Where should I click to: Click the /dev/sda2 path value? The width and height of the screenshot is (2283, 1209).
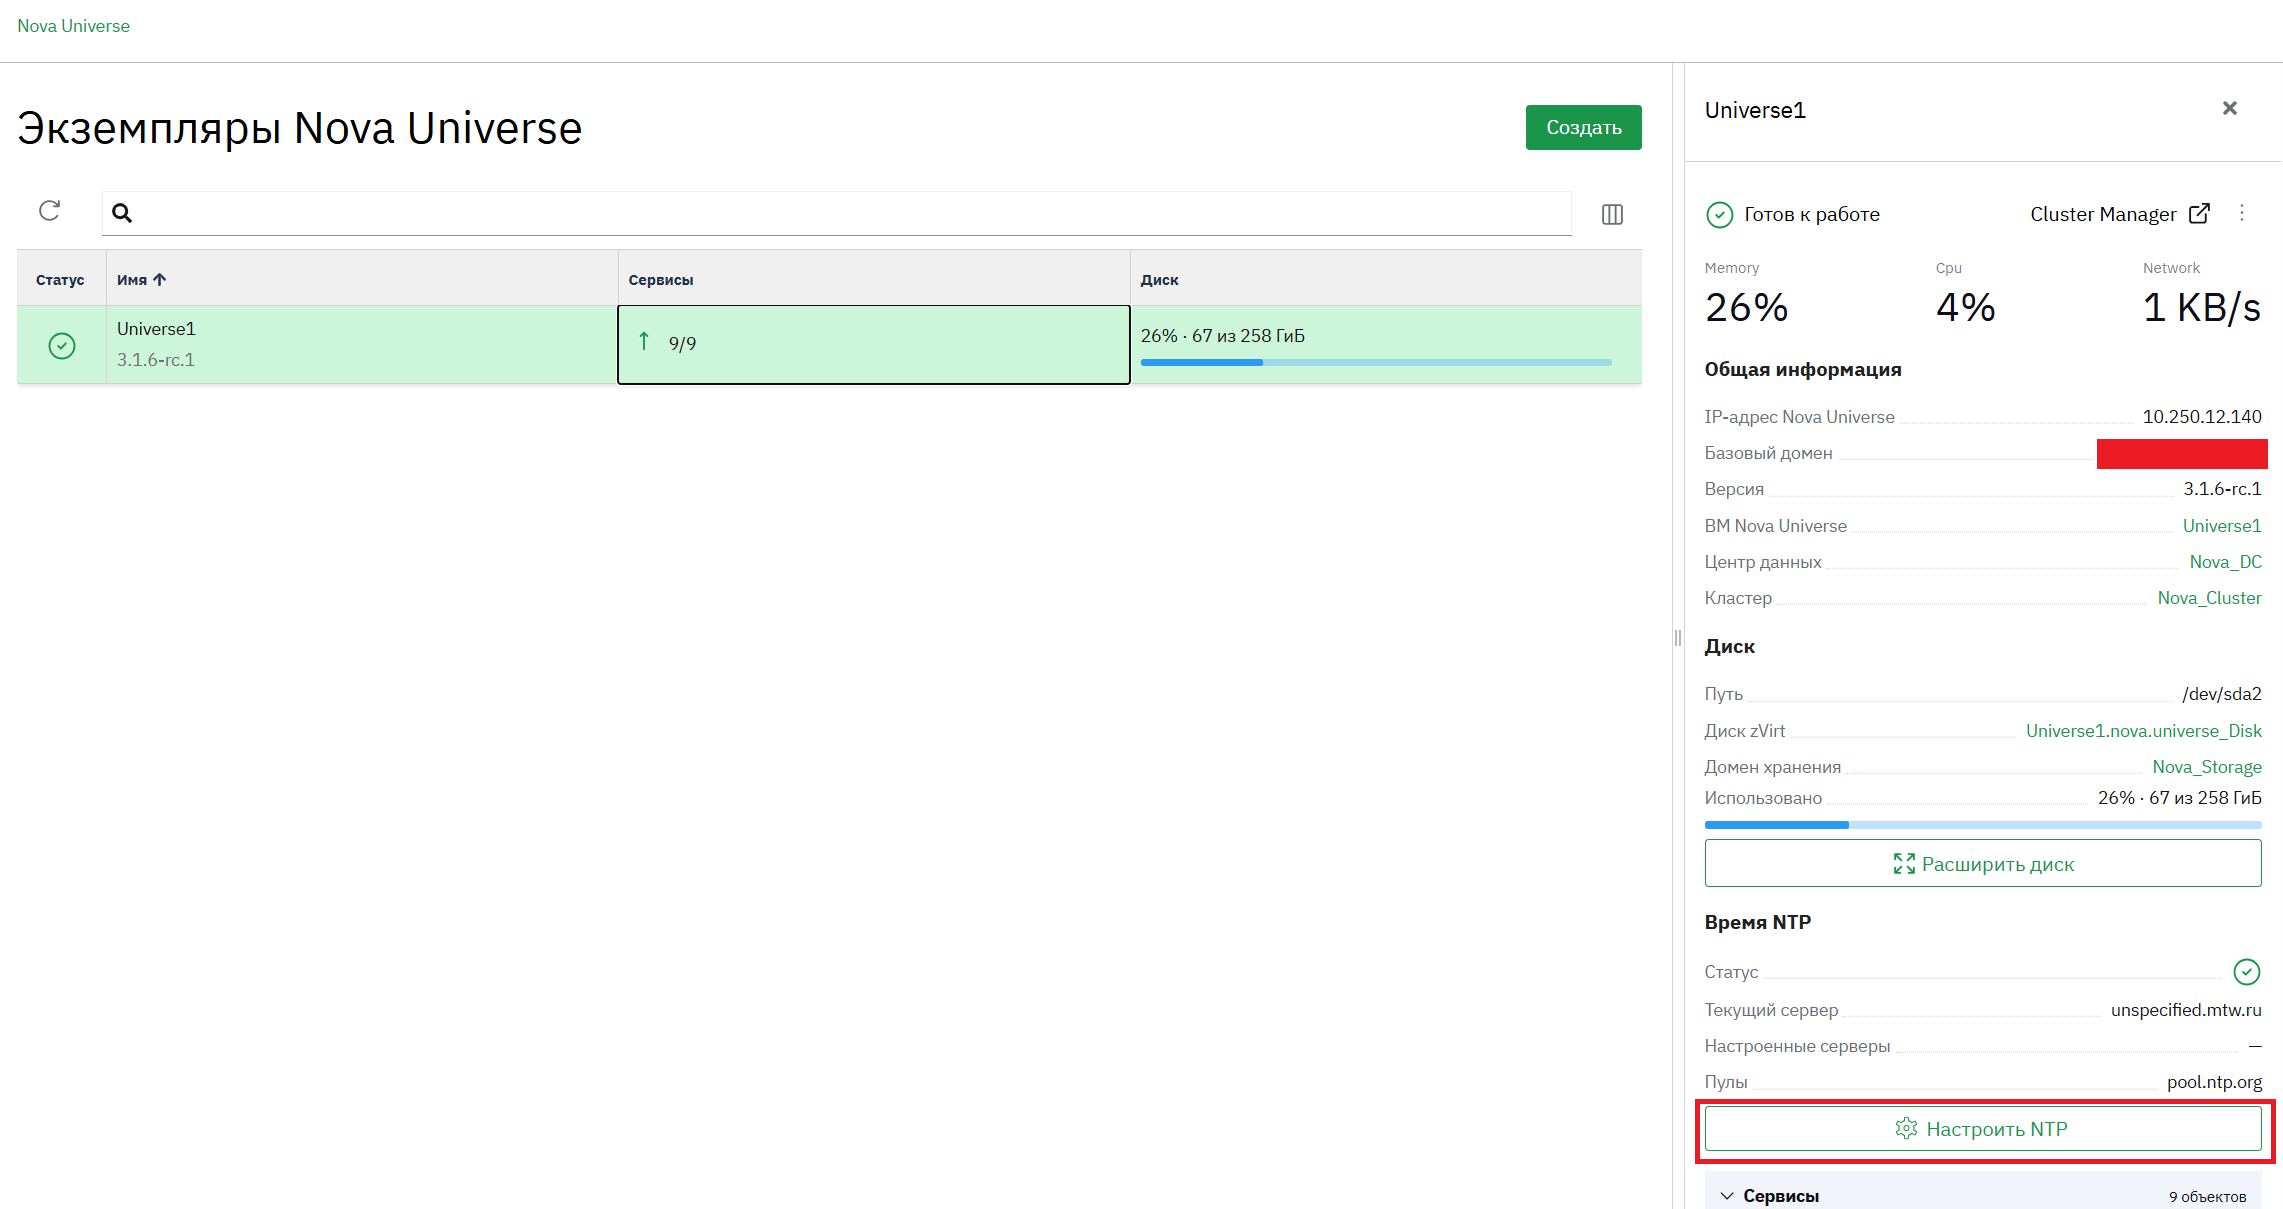pyautogui.click(x=2221, y=694)
